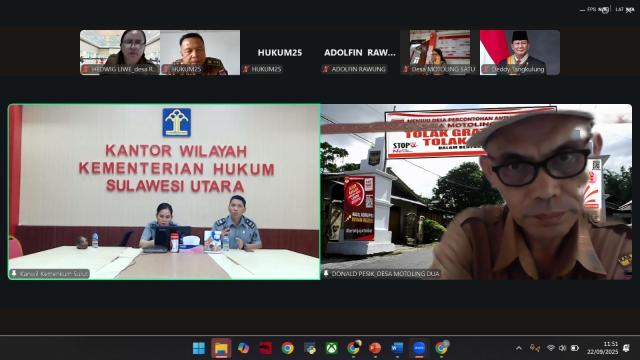Open the Python app taskbar icon
Viewport: 640px width, 360px height.
tap(310, 348)
